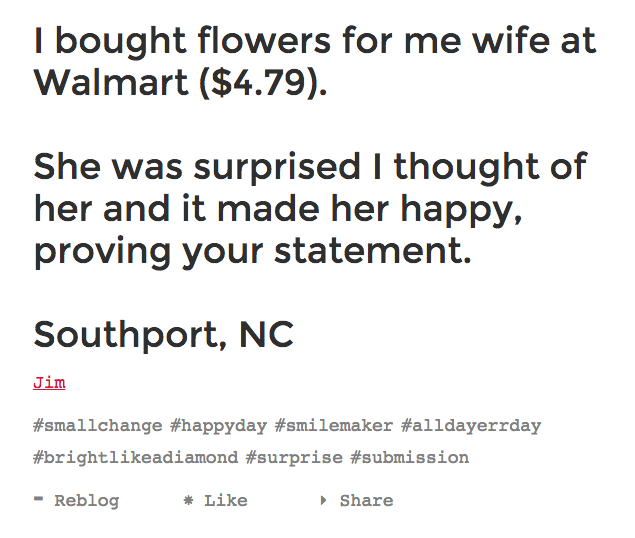Open the #brightlikeadiamond tag
635x538 pixels.
pos(136,458)
